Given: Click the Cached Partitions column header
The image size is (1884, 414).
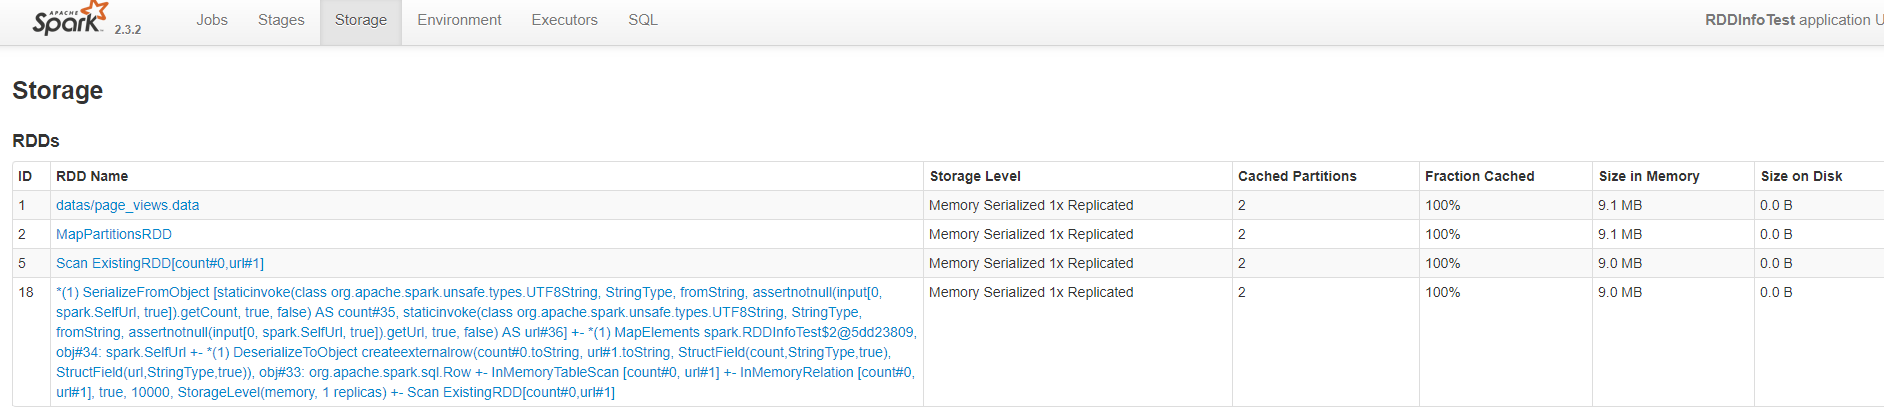Looking at the screenshot, I should coord(1297,176).
